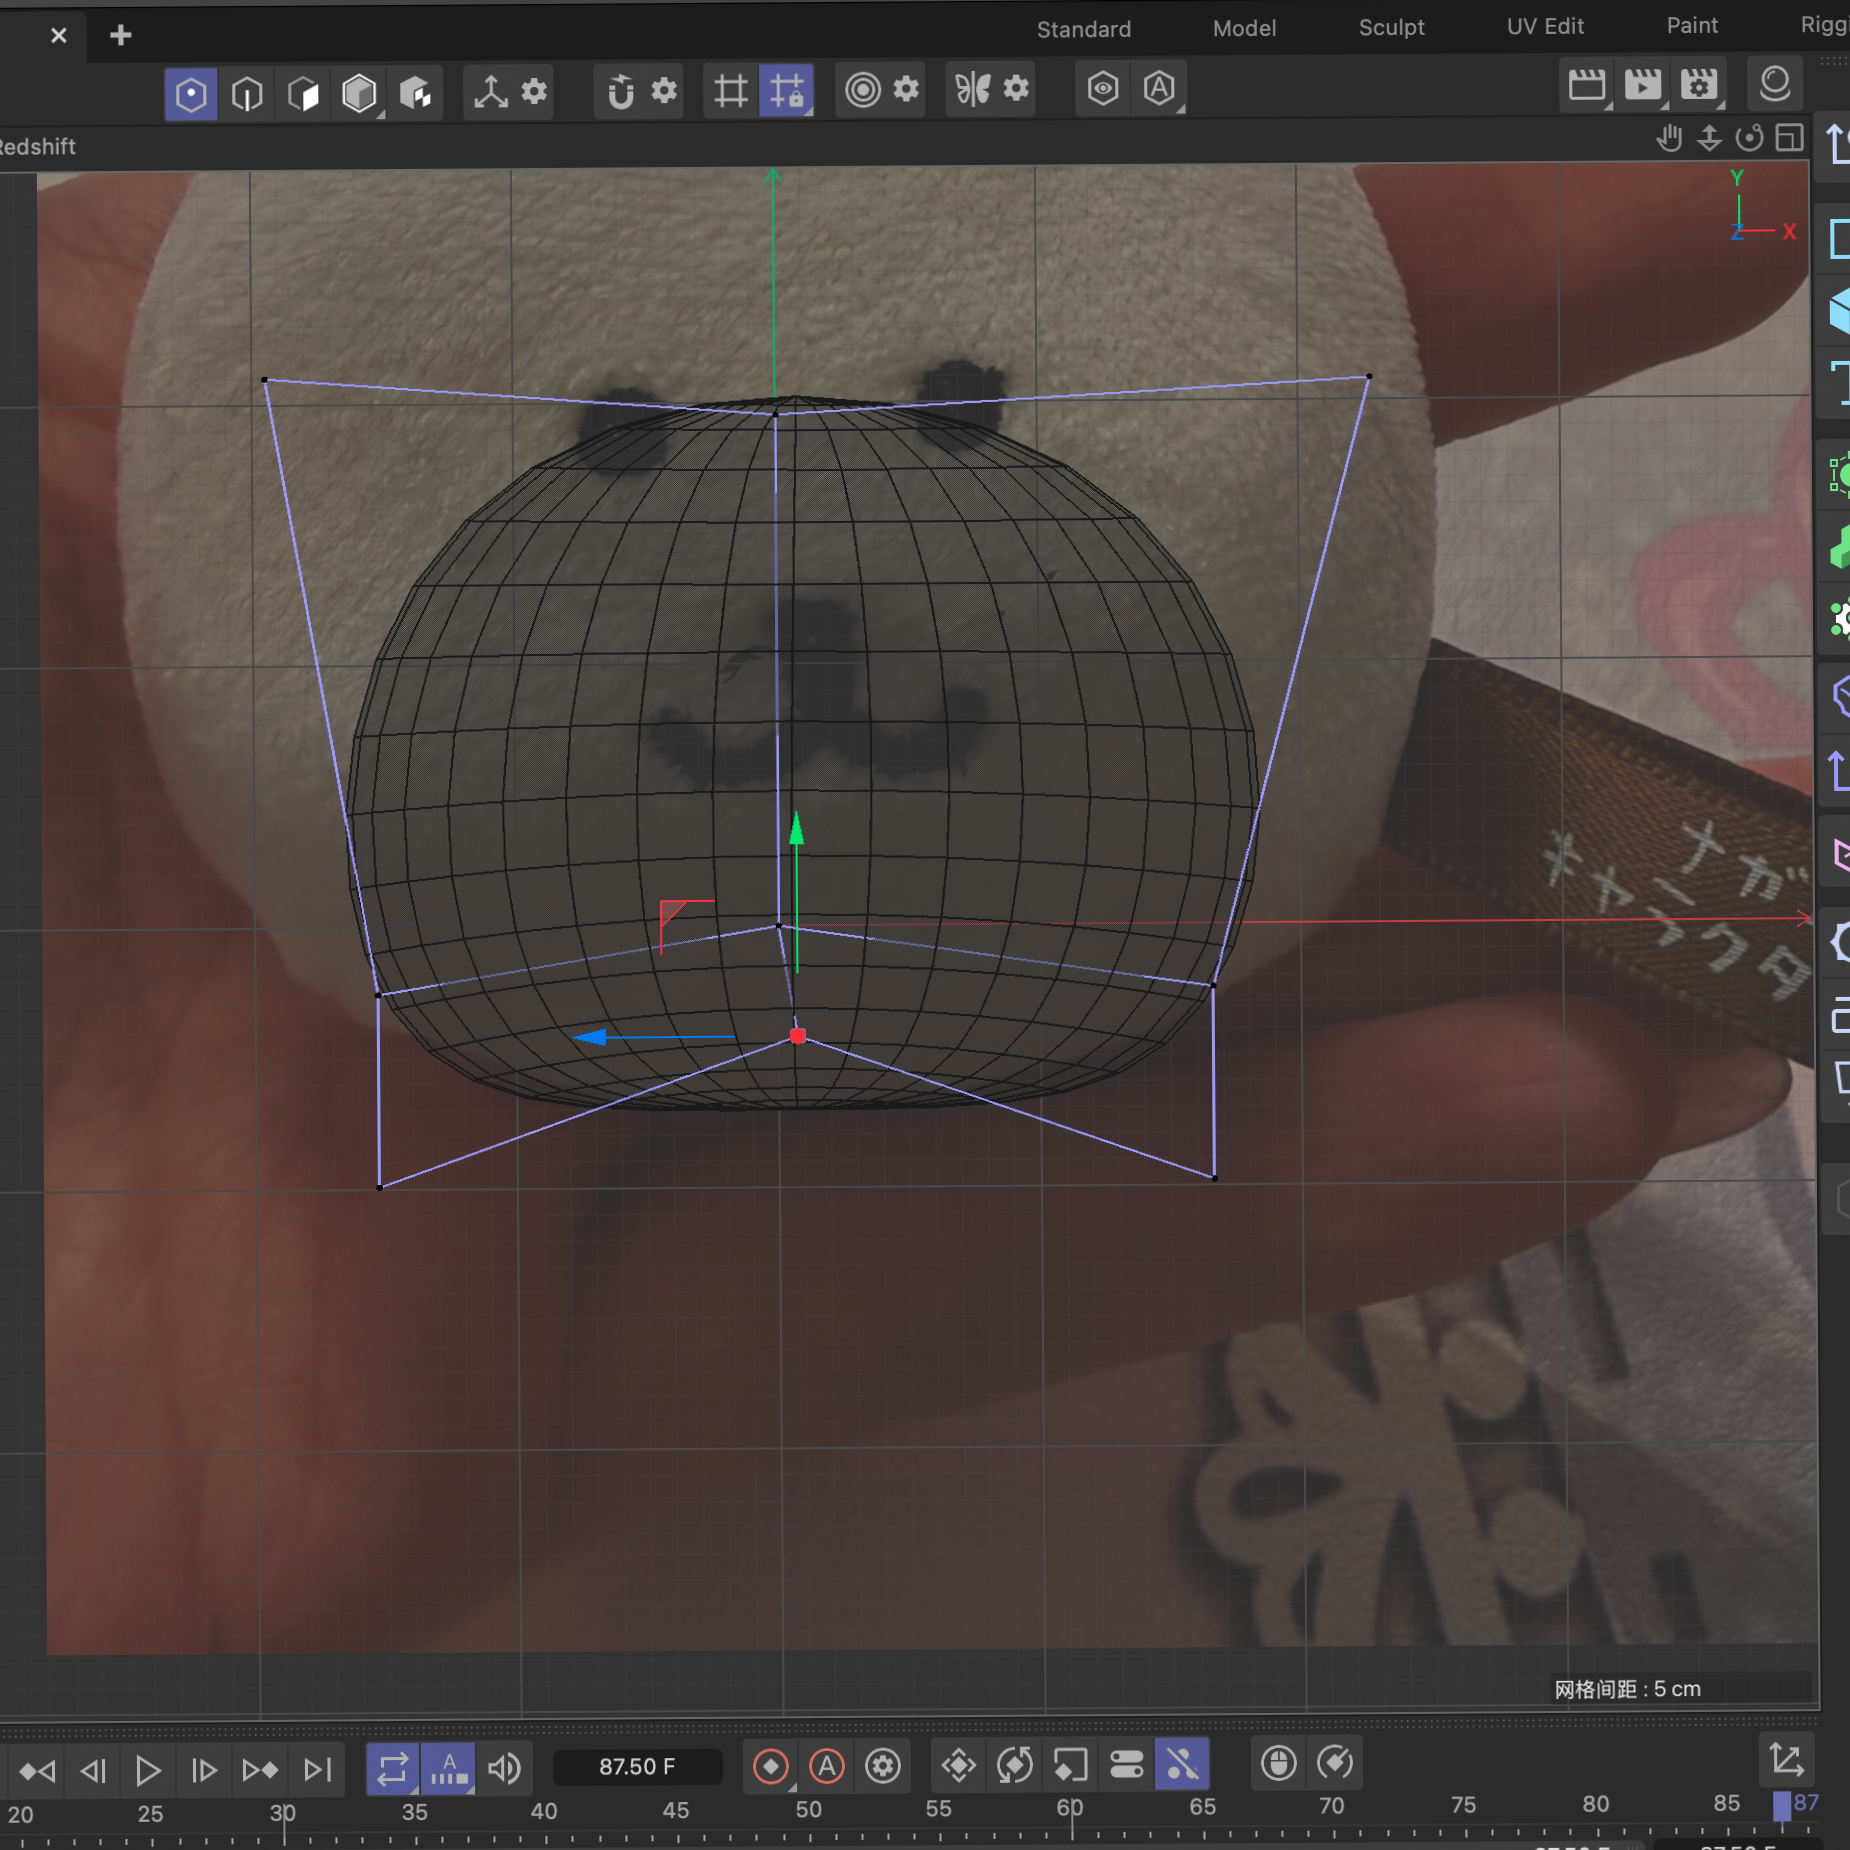
Task: Click the viewport orbit rotate icon
Action: (x=1749, y=138)
